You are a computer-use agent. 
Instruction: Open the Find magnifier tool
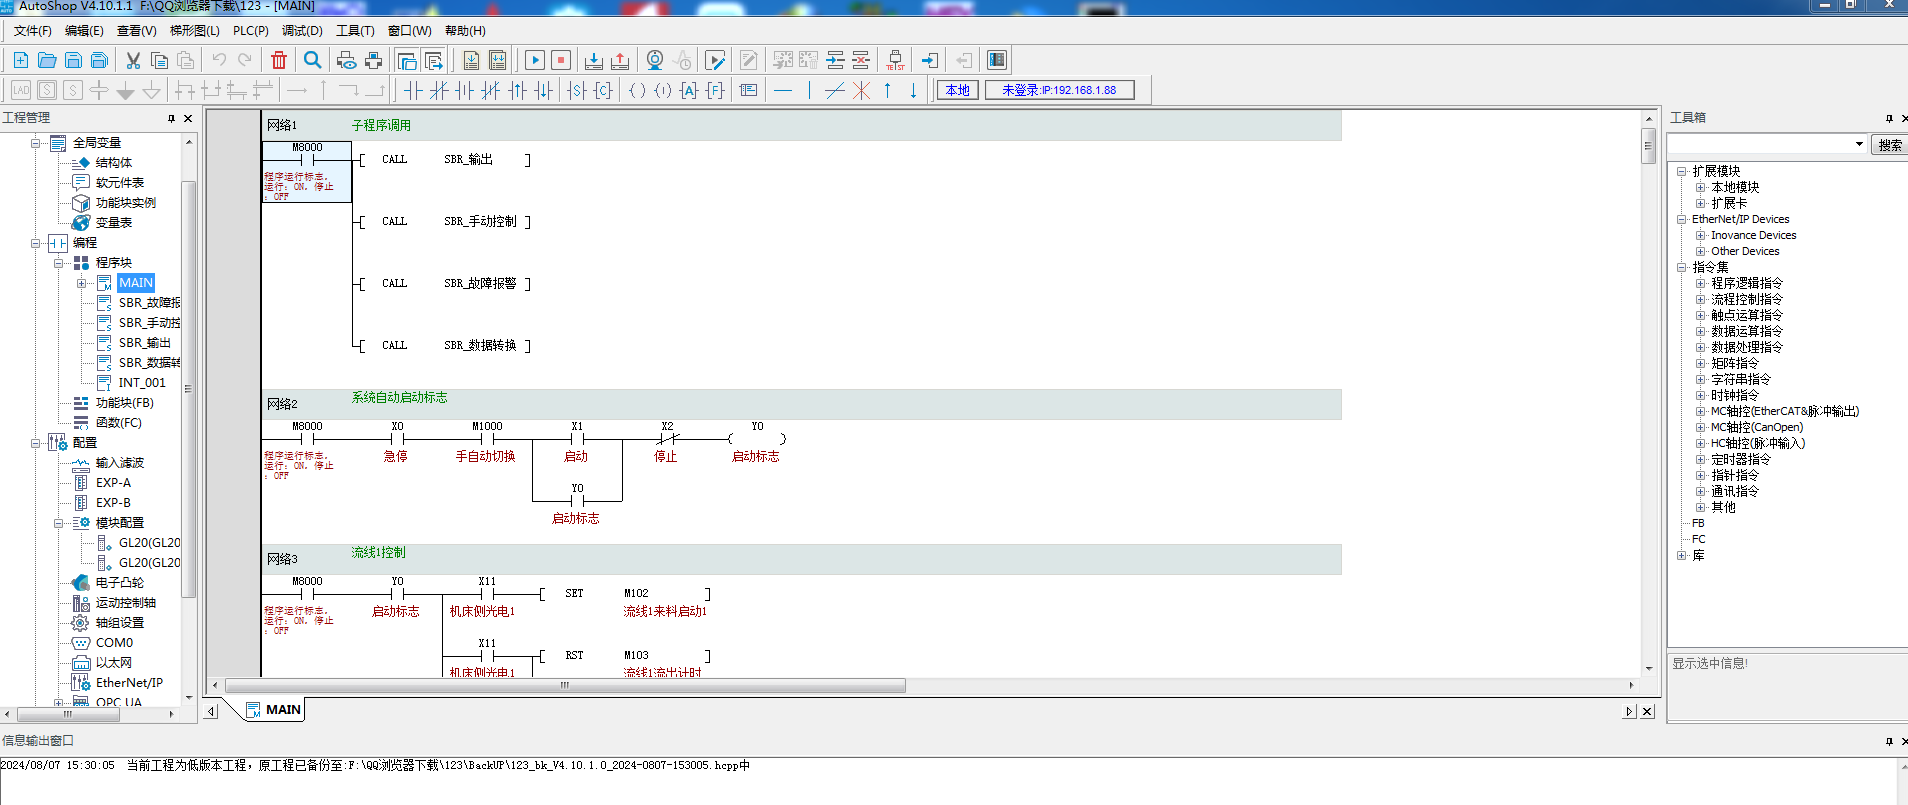[313, 60]
